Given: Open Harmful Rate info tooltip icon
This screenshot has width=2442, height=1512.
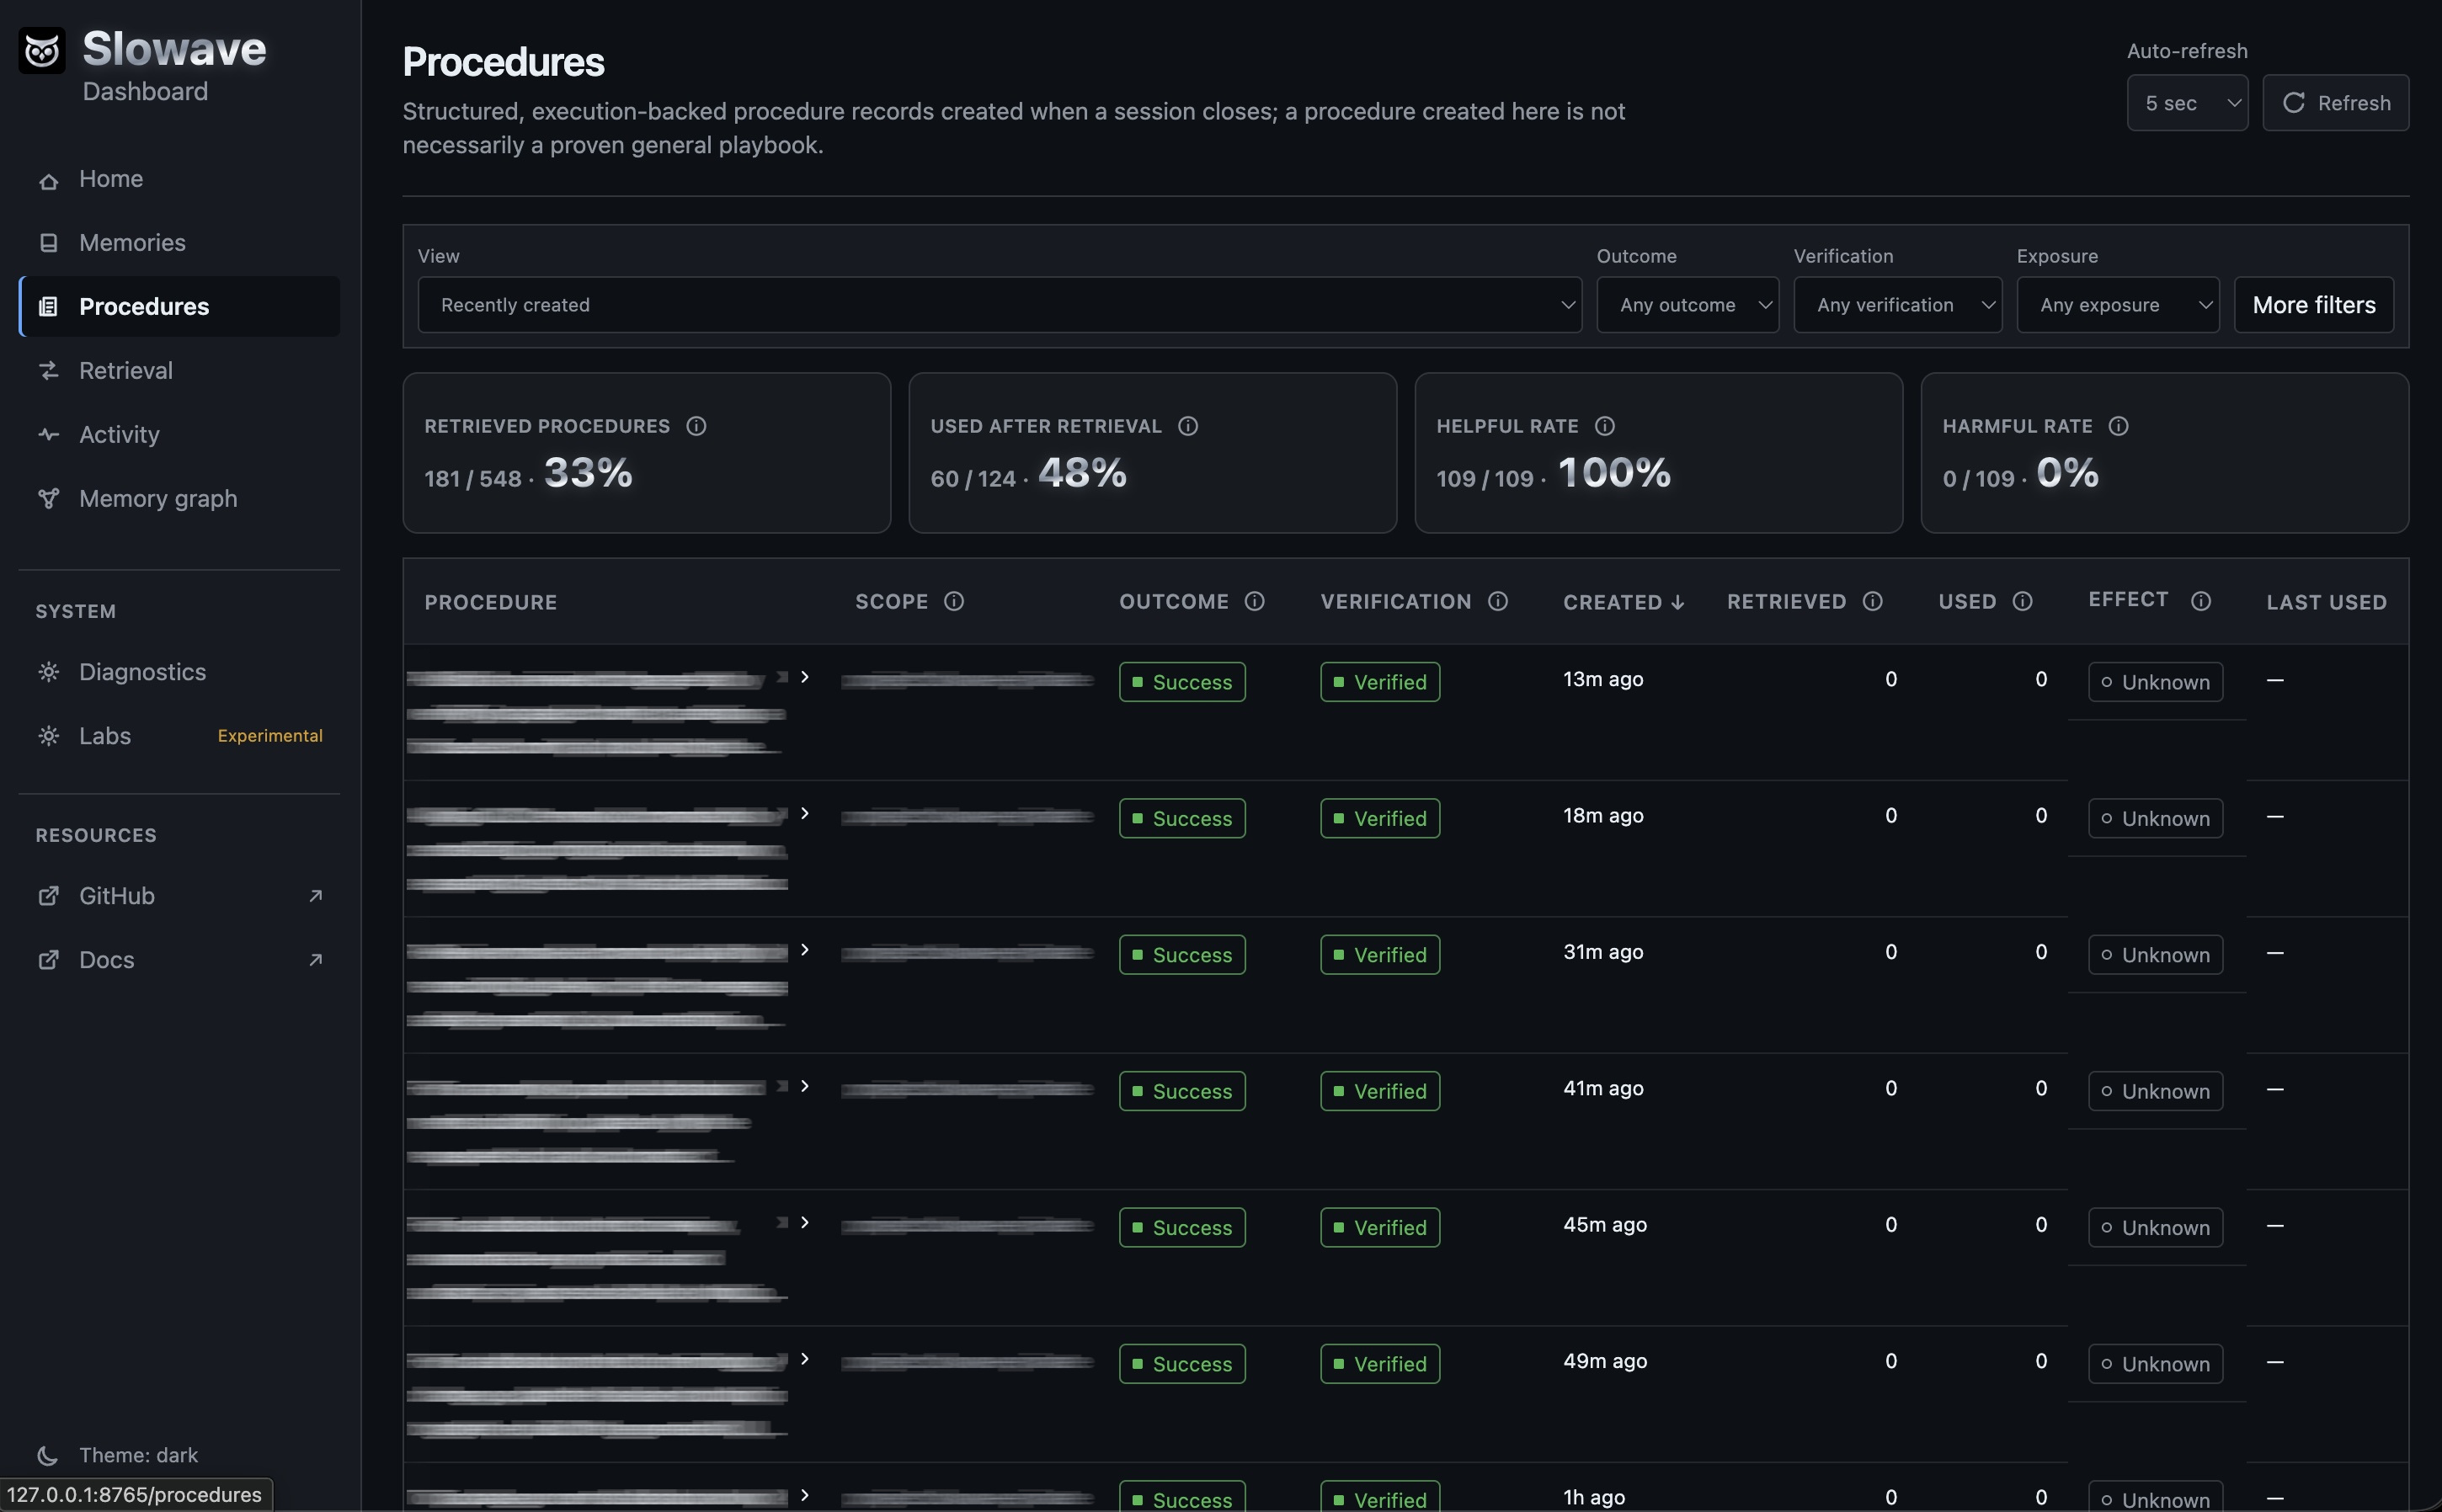Looking at the screenshot, I should point(2118,426).
